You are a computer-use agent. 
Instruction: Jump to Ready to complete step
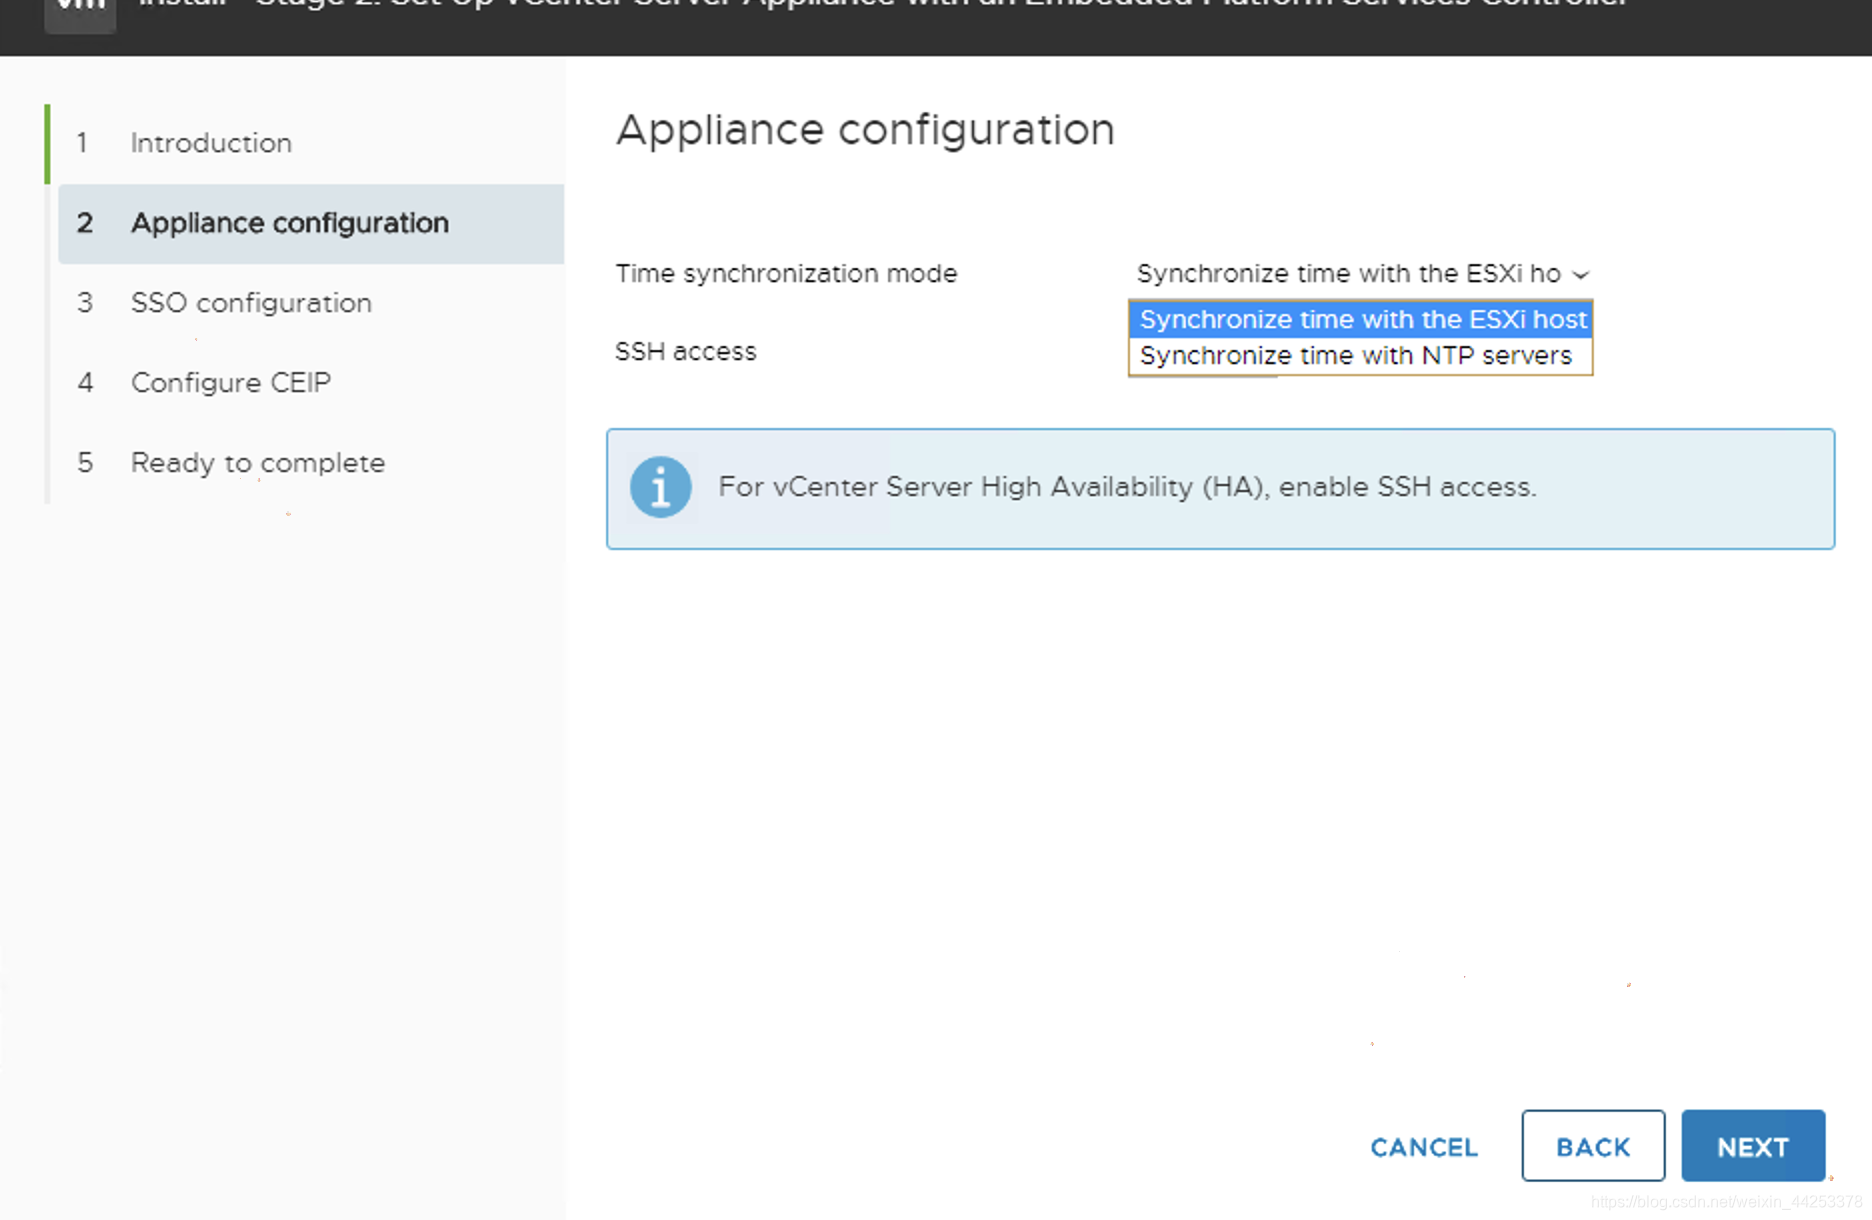[x=310, y=463]
